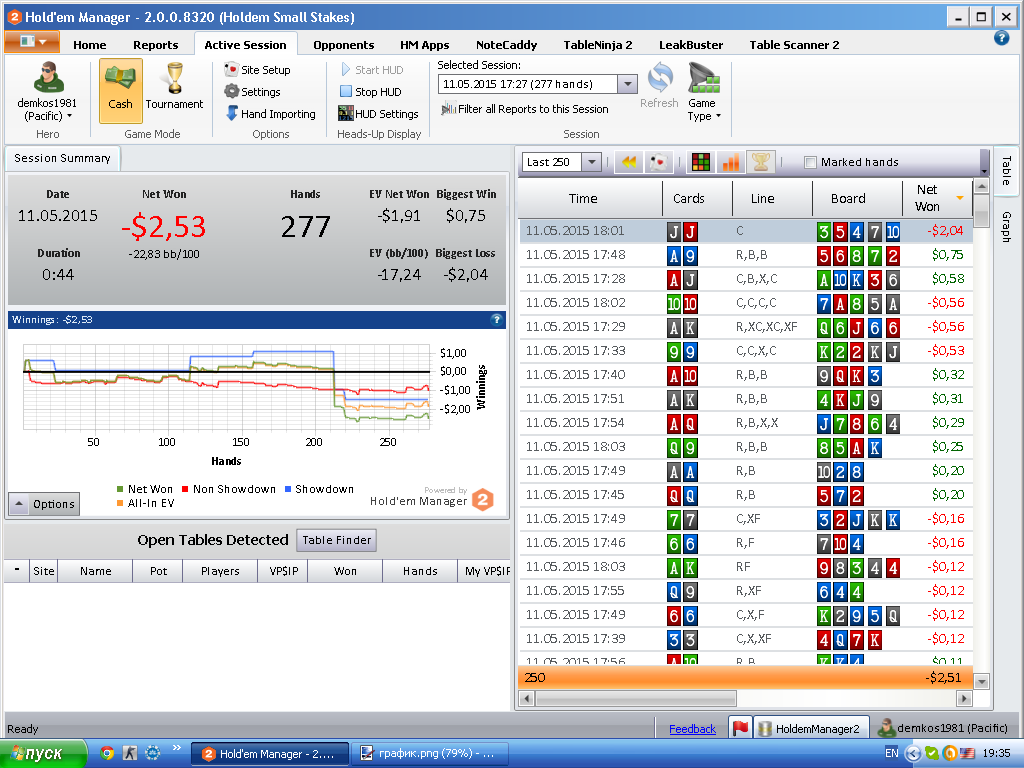Viewport: 1024px width, 768px height.
Task: Open Settings in the Options group
Action: pos(252,92)
